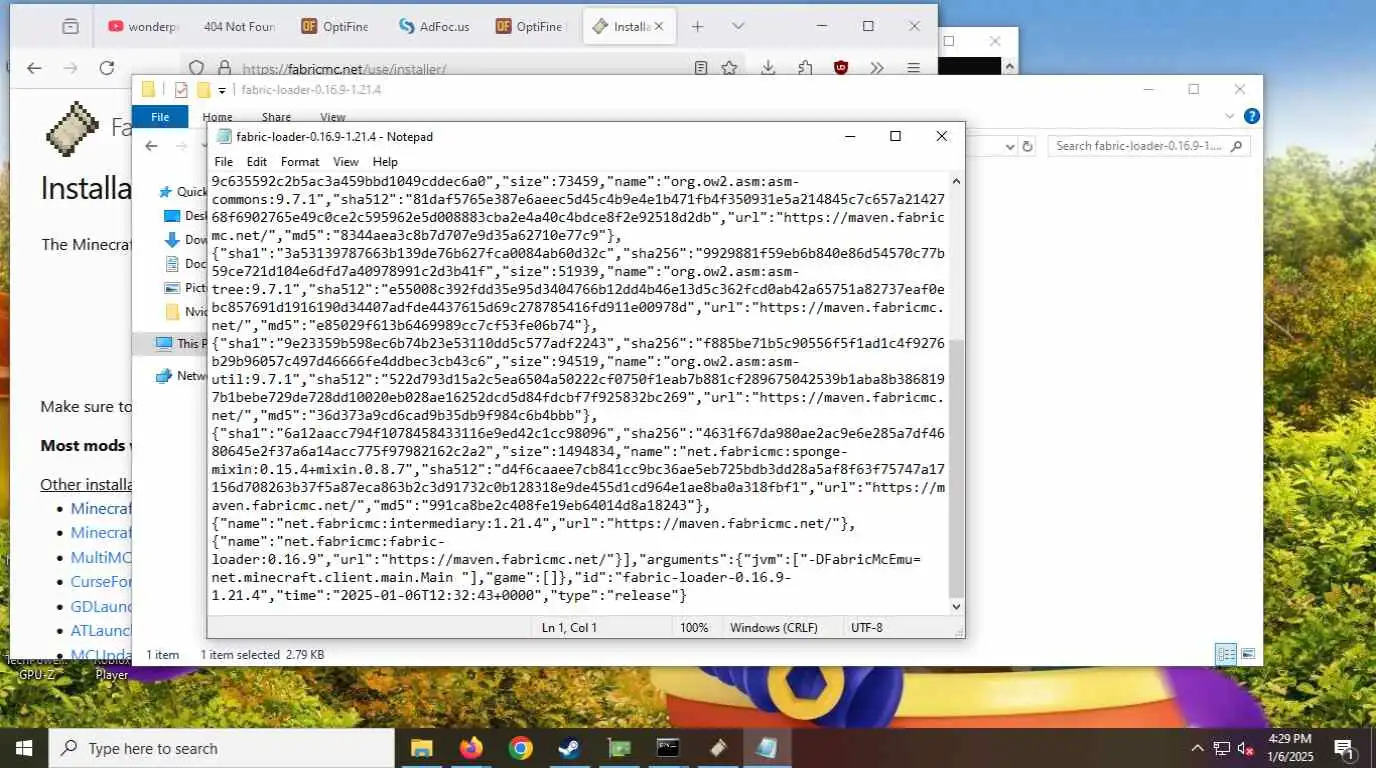Click the taskbar Type here to search box
1376x768 pixels.
click(221, 748)
